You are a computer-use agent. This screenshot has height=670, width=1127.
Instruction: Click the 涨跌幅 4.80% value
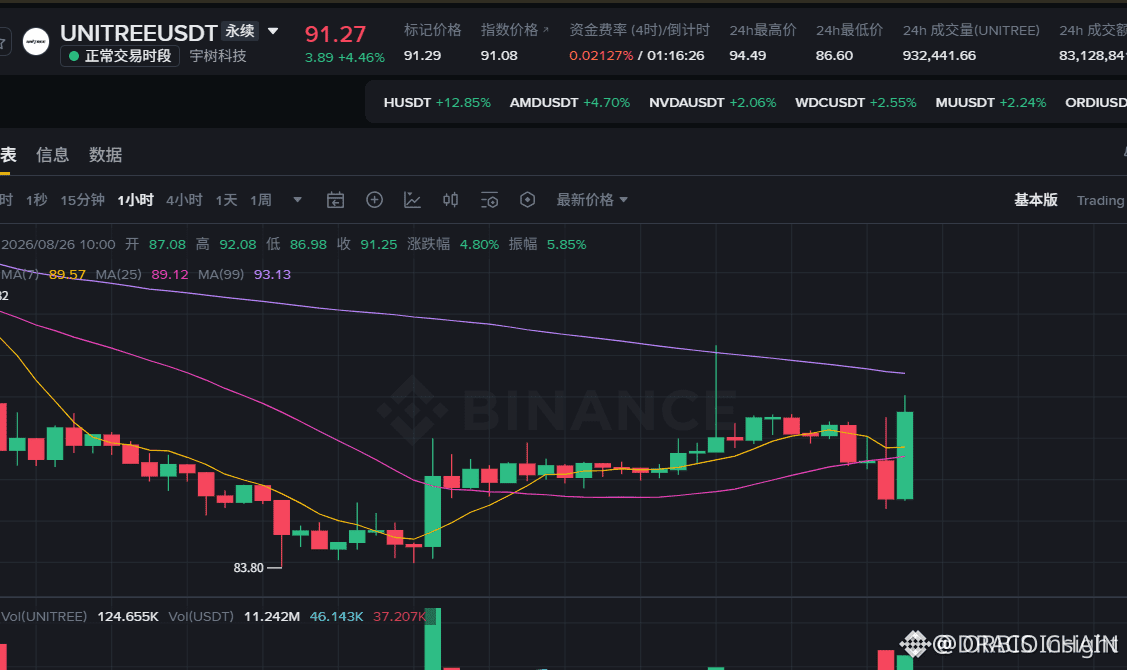click(x=479, y=244)
